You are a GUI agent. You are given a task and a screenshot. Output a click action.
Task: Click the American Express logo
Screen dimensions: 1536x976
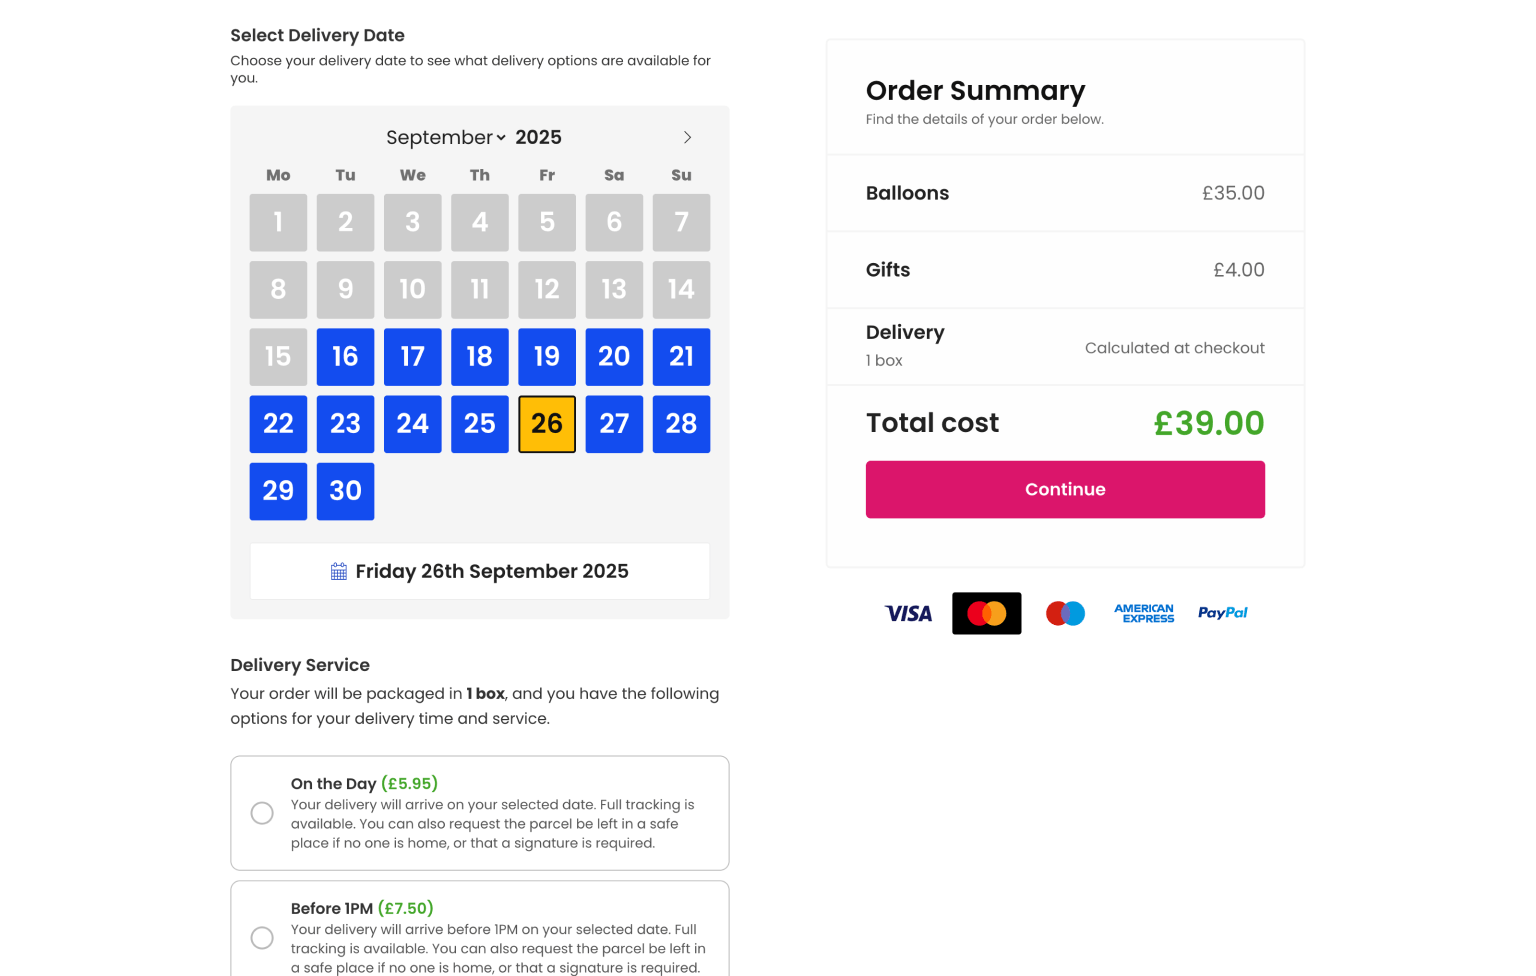pos(1144,613)
